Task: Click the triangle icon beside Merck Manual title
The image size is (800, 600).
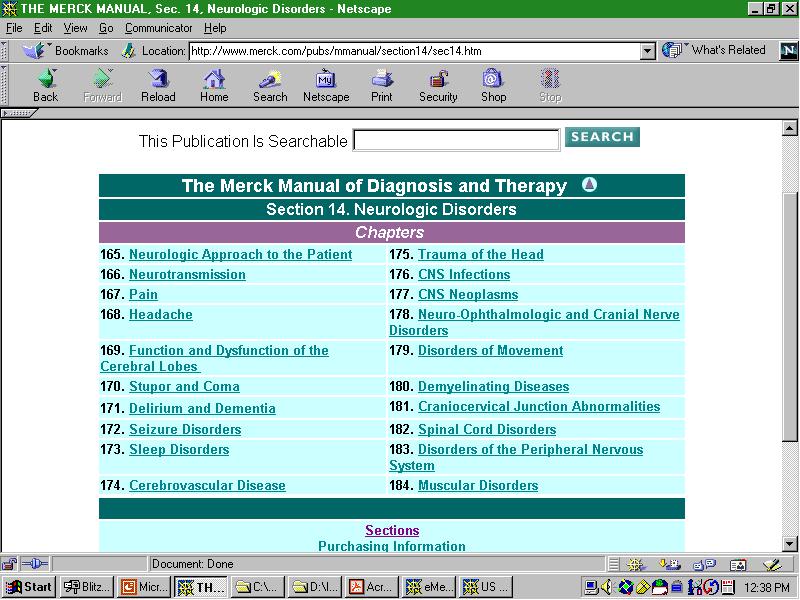Action: pyautogui.click(x=589, y=184)
